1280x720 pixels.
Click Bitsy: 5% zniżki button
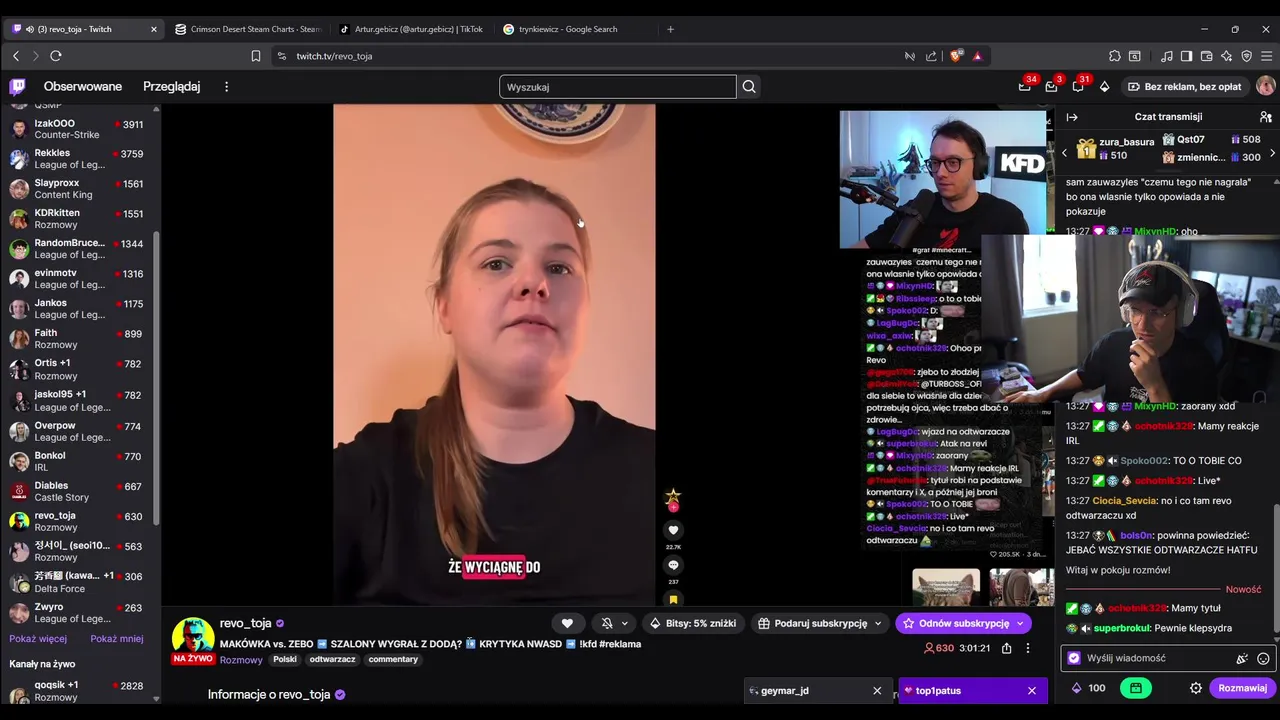693,623
